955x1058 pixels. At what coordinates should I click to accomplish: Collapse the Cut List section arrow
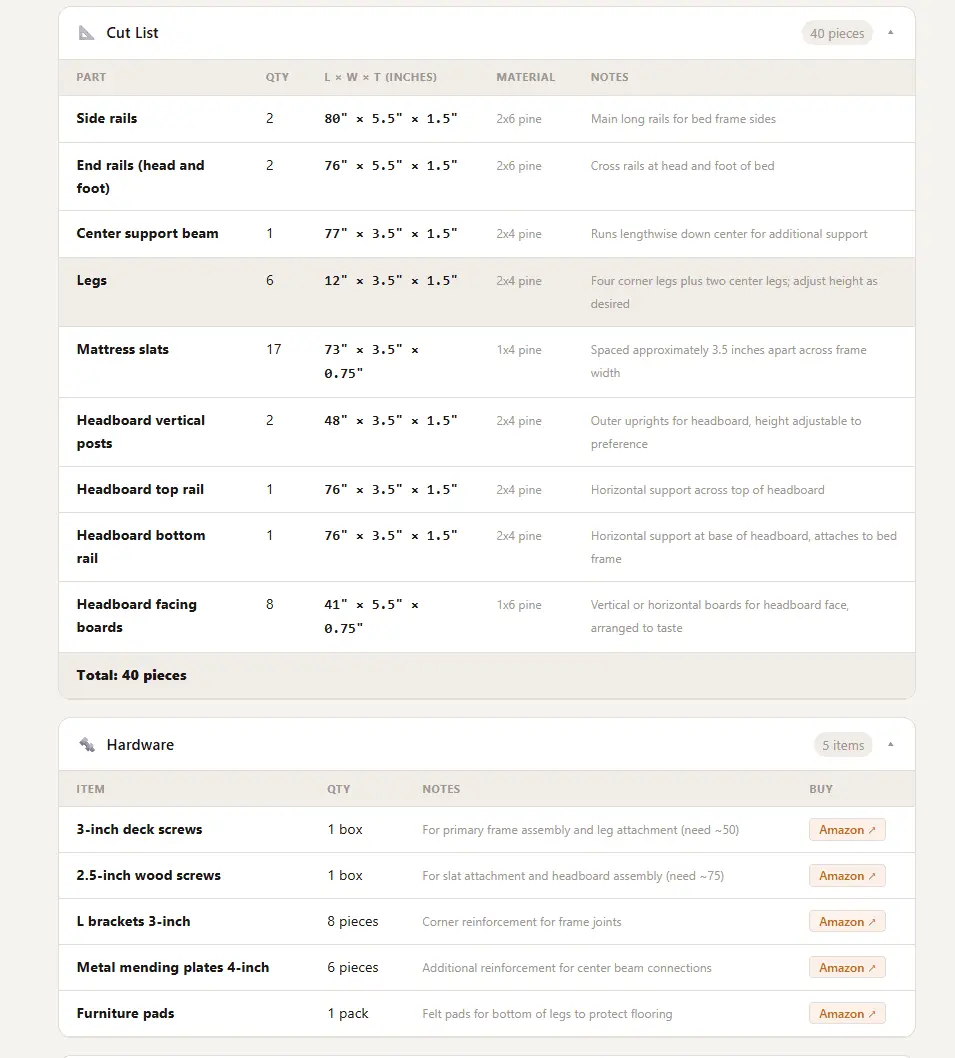(890, 32)
